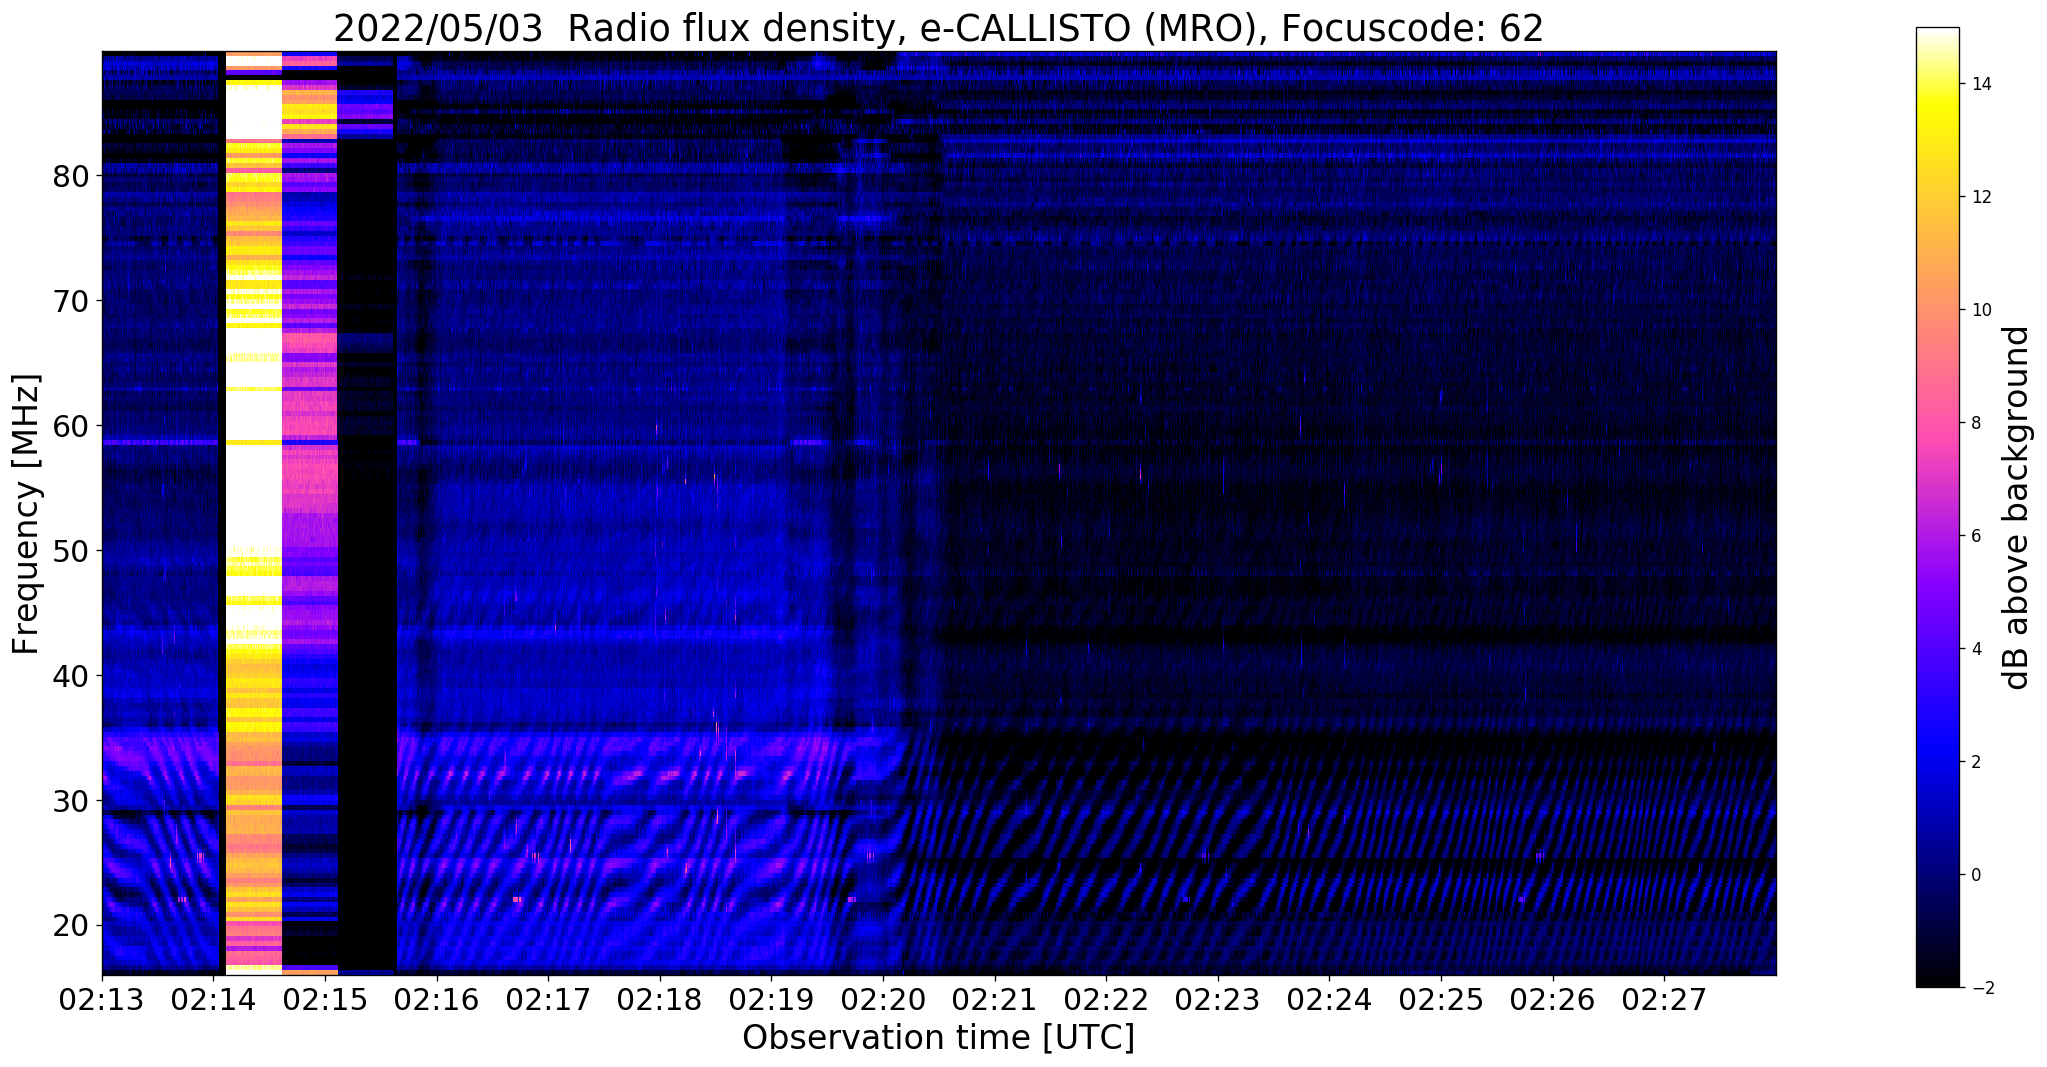Click the 02:18 time tick label
2047x1067 pixels.
coord(660,999)
